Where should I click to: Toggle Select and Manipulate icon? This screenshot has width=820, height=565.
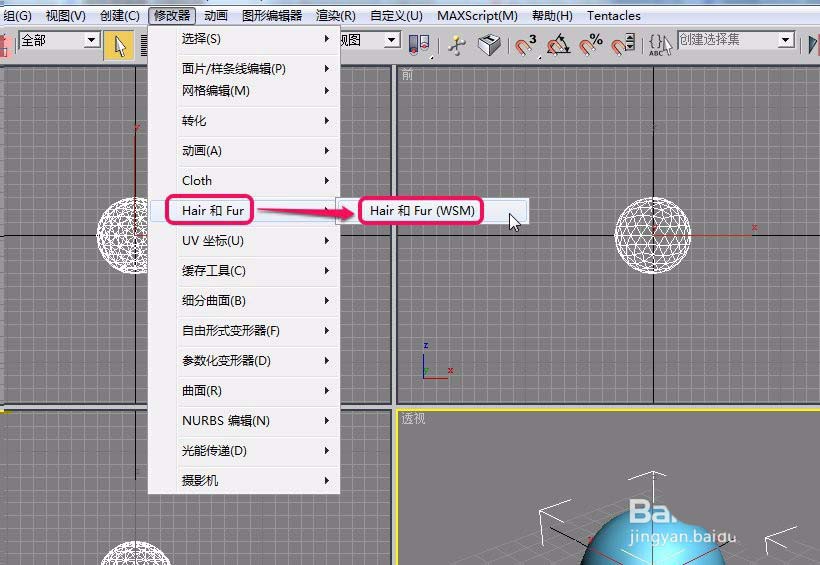click(457, 46)
